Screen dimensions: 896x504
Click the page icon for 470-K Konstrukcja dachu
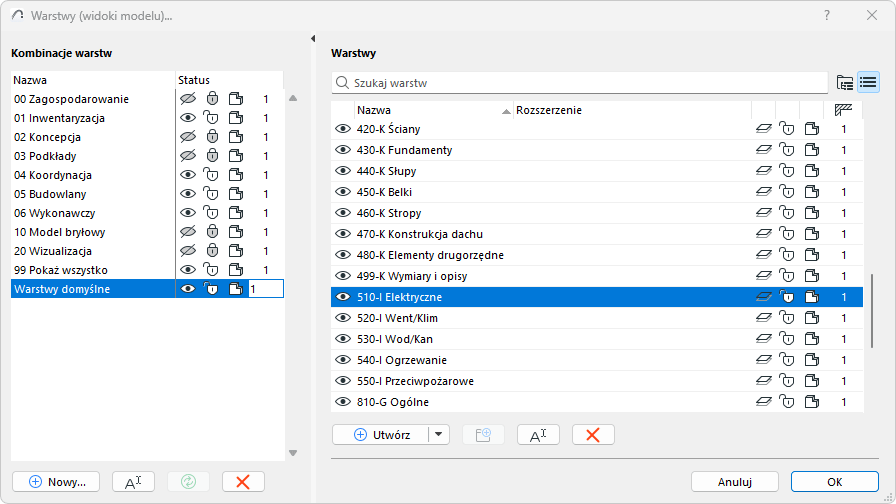812,234
